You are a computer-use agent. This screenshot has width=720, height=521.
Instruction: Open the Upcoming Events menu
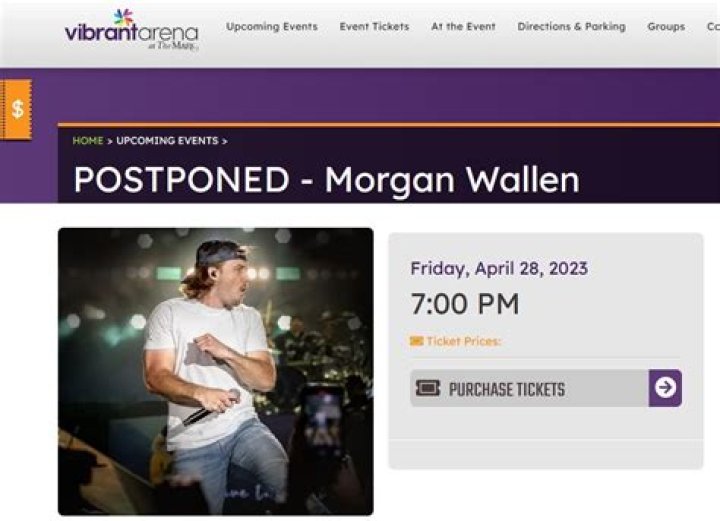point(272,27)
